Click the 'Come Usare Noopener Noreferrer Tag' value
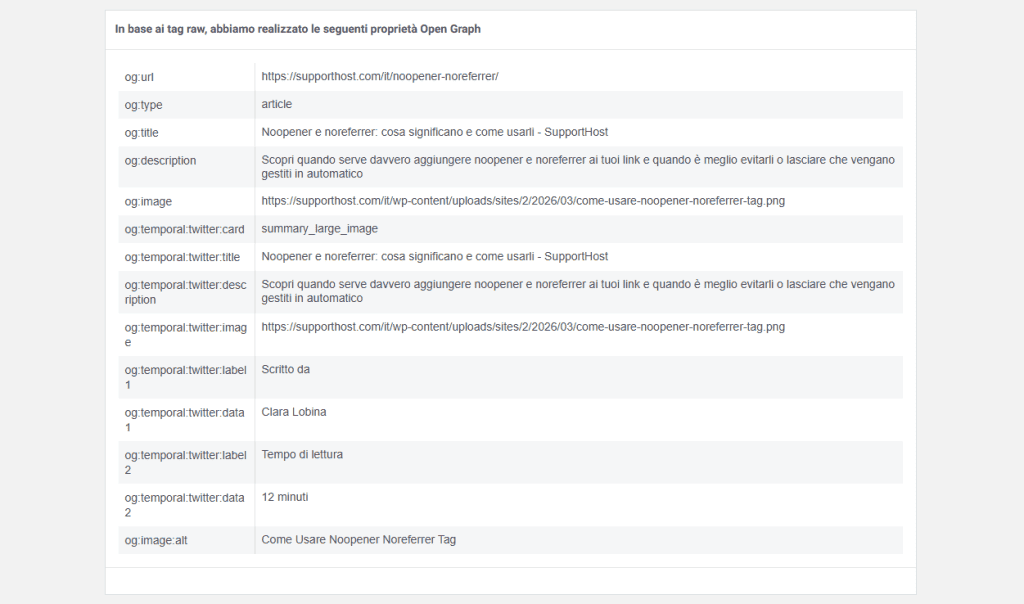This screenshot has width=1024, height=604. click(359, 540)
